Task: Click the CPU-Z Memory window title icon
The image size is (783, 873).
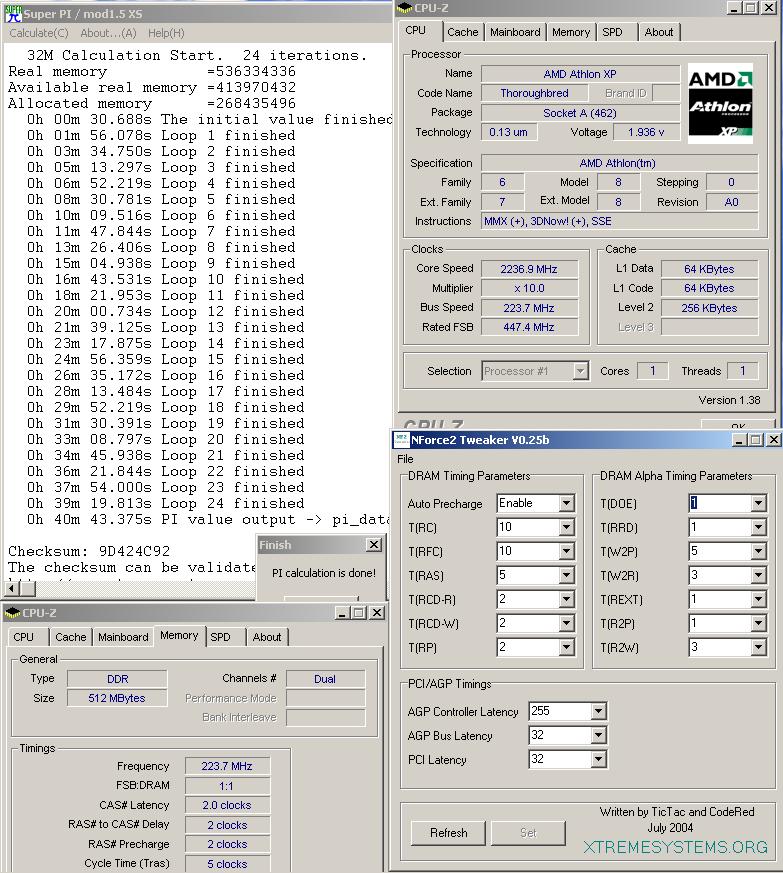Action: (12, 613)
